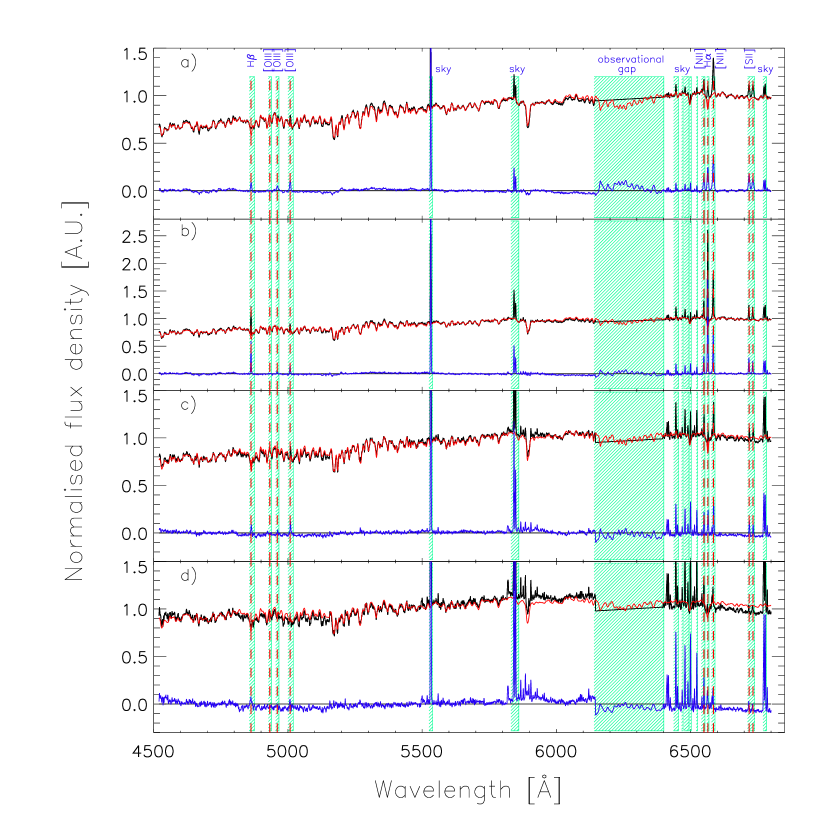Click the "observational gap" annotation
Viewport: 830px width, 830px height.
click(x=630, y=64)
